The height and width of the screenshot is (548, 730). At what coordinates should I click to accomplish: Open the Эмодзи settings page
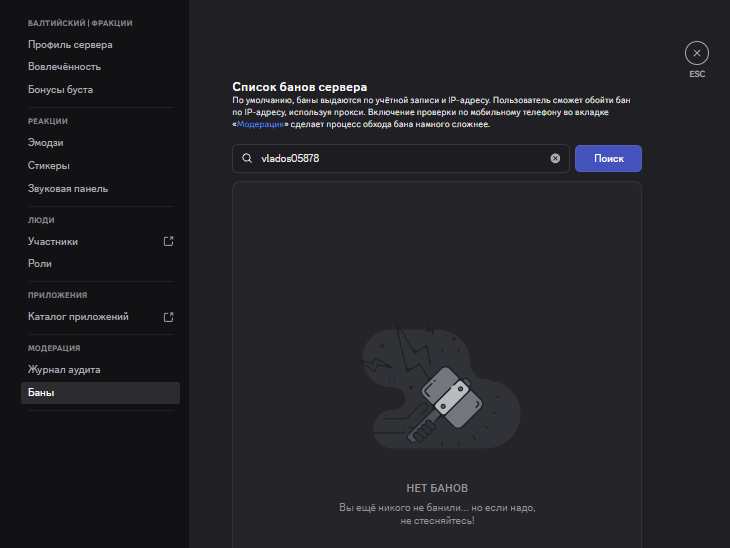(x=45, y=143)
